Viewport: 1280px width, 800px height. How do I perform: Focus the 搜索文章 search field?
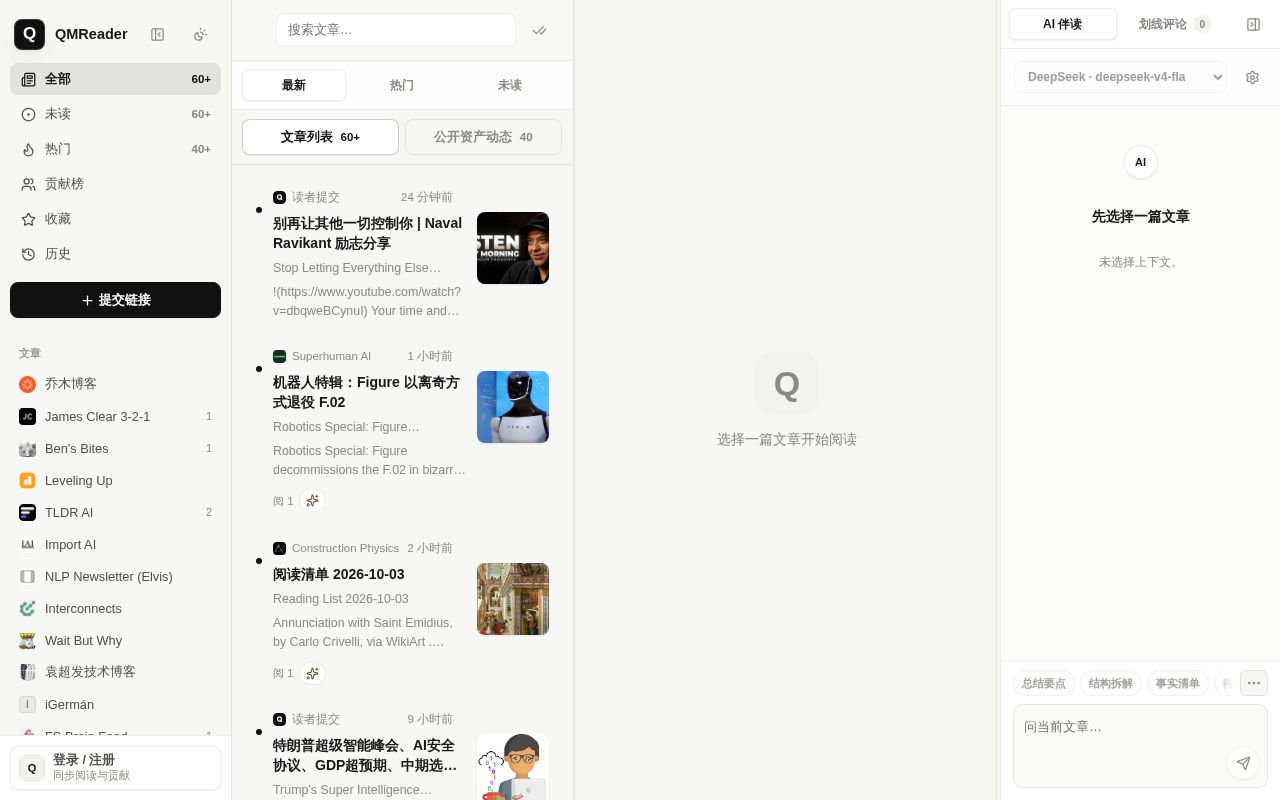pyautogui.click(x=396, y=30)
